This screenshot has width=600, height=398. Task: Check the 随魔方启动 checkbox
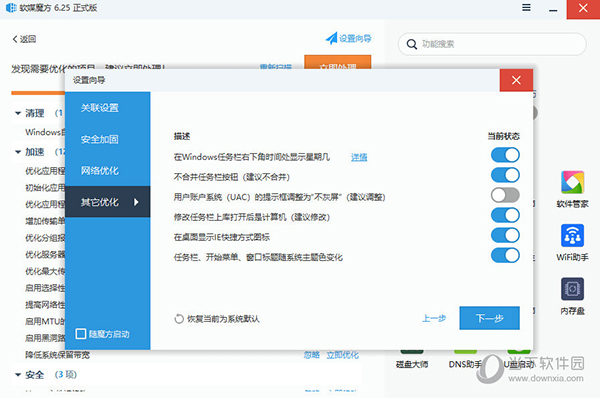pyautogui.click(x=81, y=334)
